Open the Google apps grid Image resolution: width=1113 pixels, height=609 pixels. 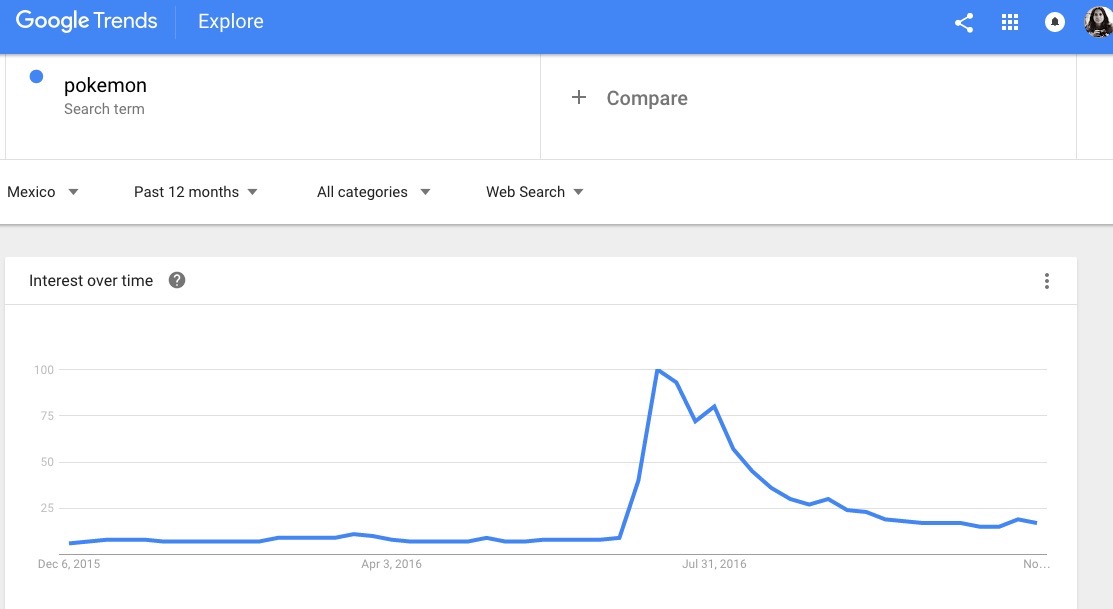click(x=1009, y=23)
